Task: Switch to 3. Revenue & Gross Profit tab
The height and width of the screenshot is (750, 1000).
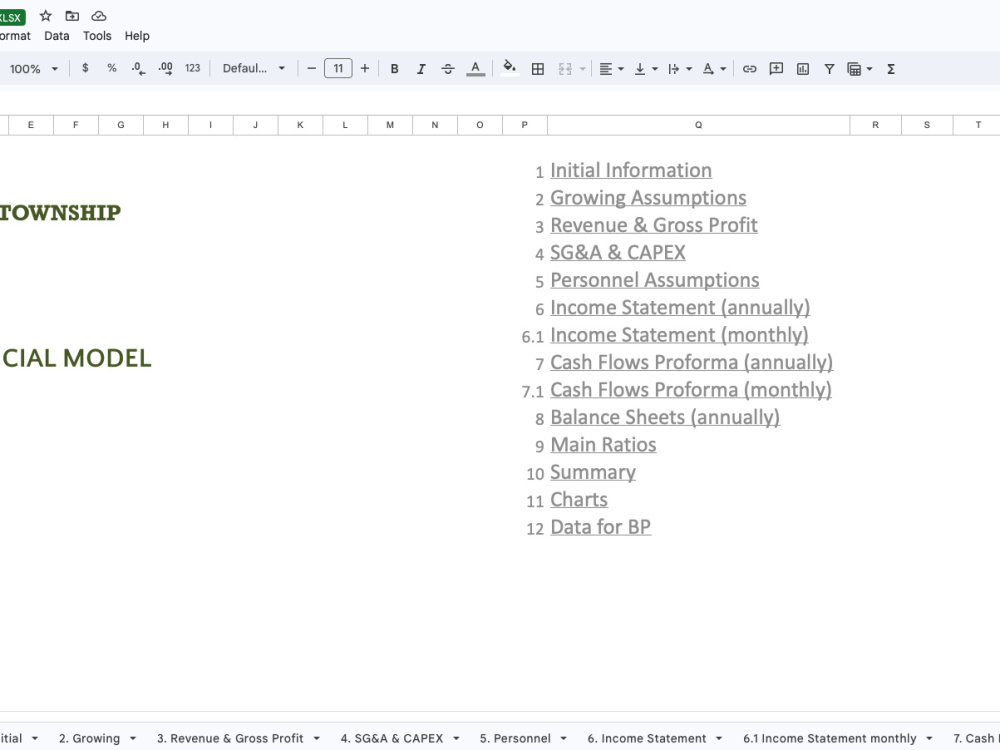Action: tap(230, 738)
